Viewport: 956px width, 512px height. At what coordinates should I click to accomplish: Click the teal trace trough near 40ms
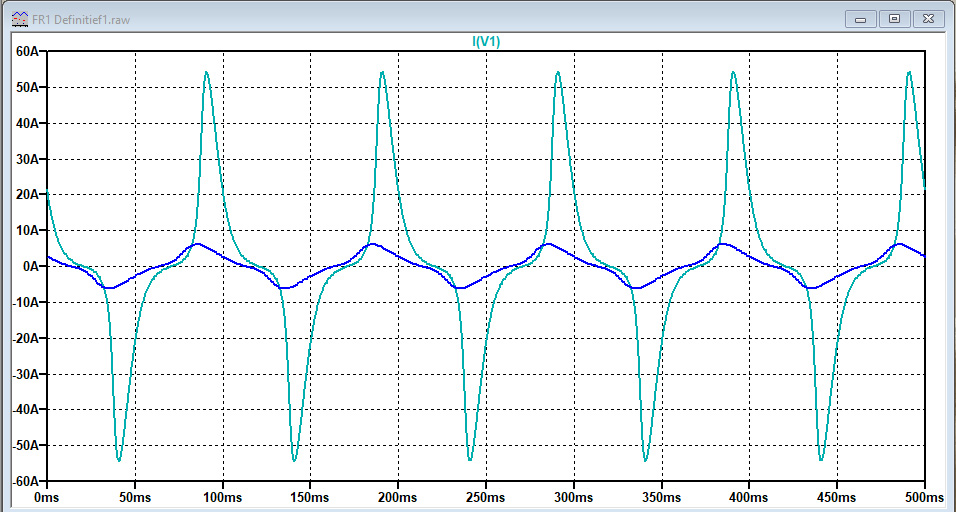click(x=119, y=460)
